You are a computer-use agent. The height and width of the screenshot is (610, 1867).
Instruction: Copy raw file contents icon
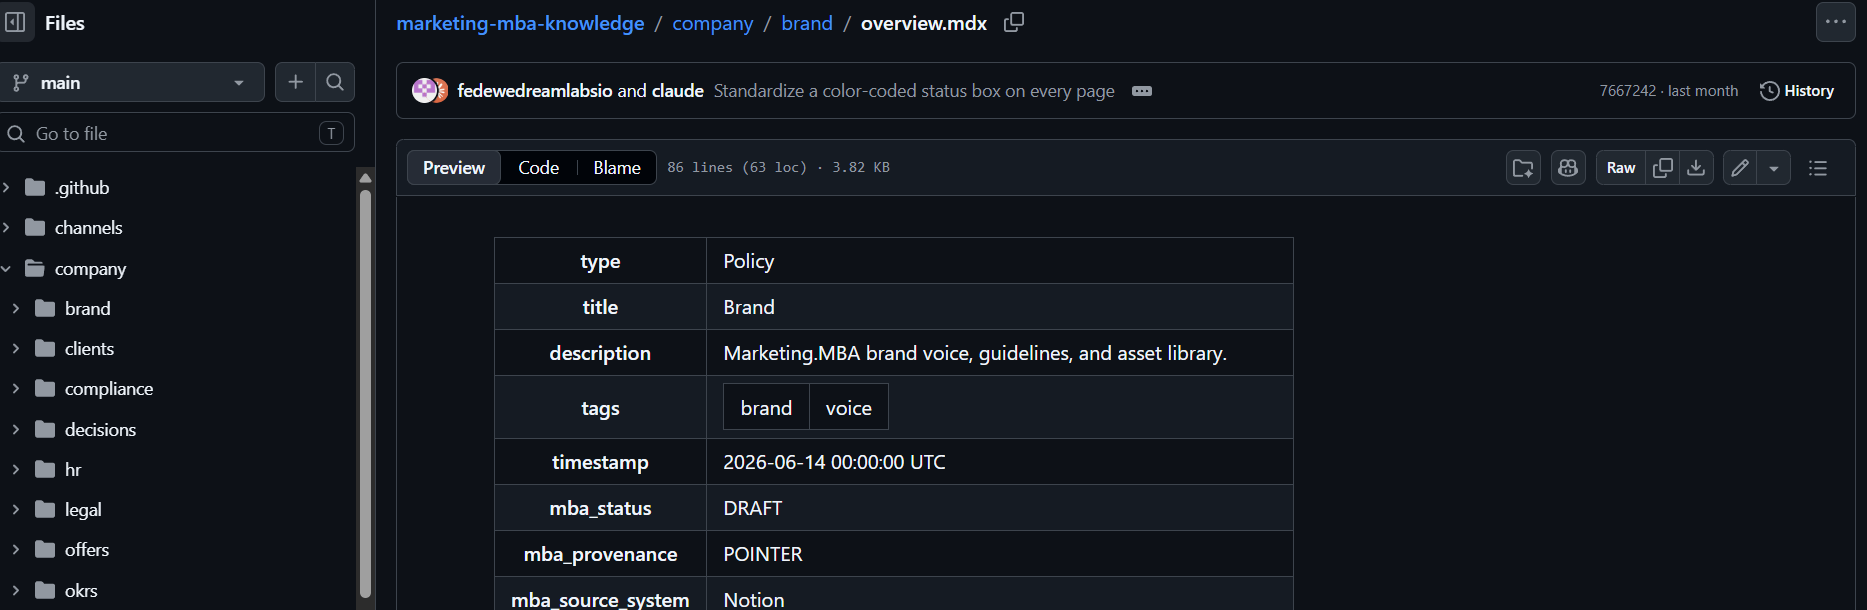[x=1663, y=168]
